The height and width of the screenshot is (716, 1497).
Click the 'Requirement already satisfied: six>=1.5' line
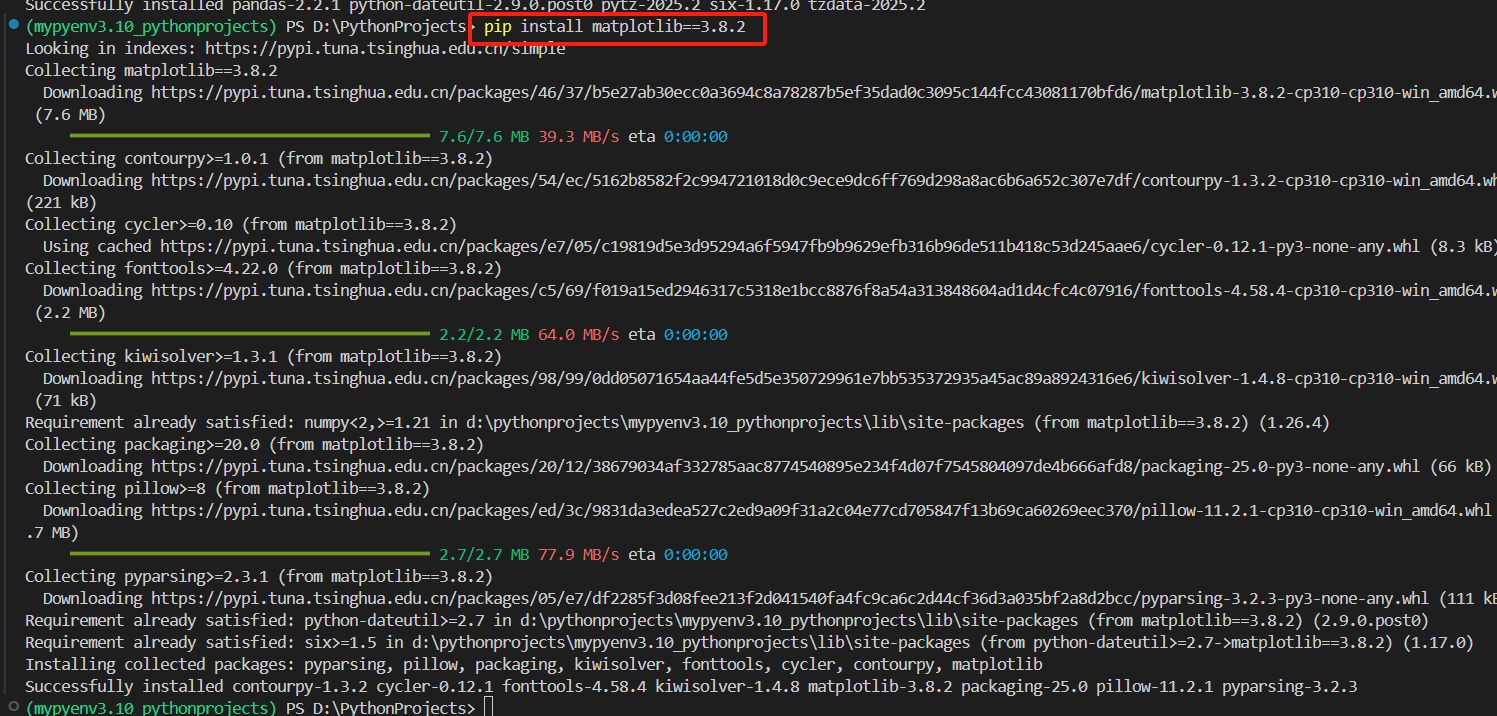pyautogui.click(x=749, y=642)
